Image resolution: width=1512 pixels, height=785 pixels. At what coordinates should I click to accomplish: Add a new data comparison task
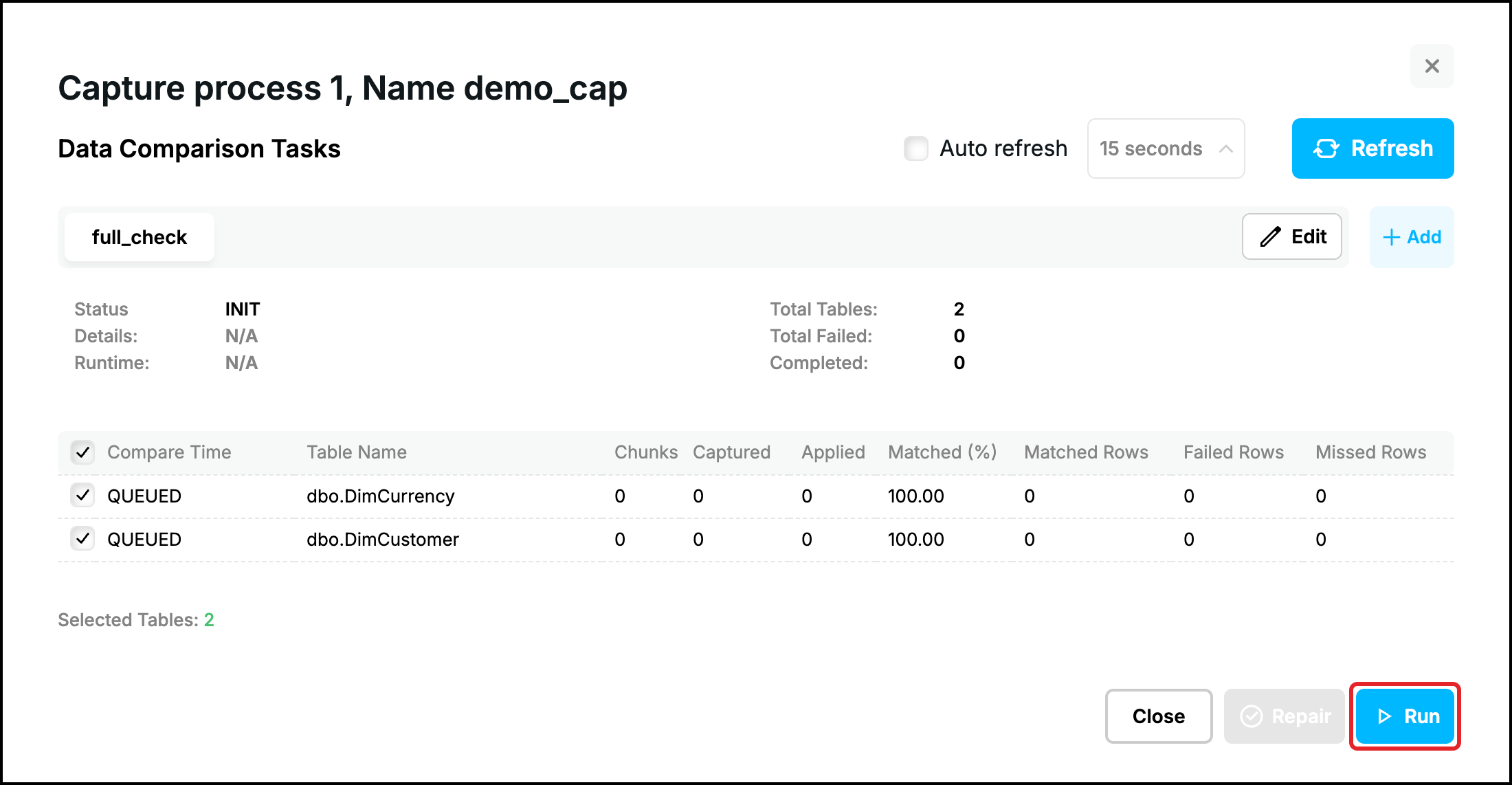coord(1411,237)
